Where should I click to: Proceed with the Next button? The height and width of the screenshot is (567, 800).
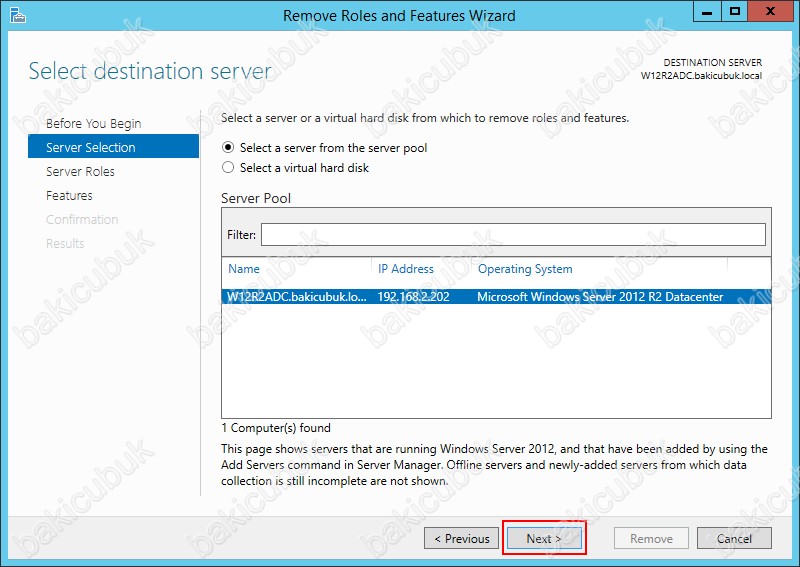coord(544,538)
